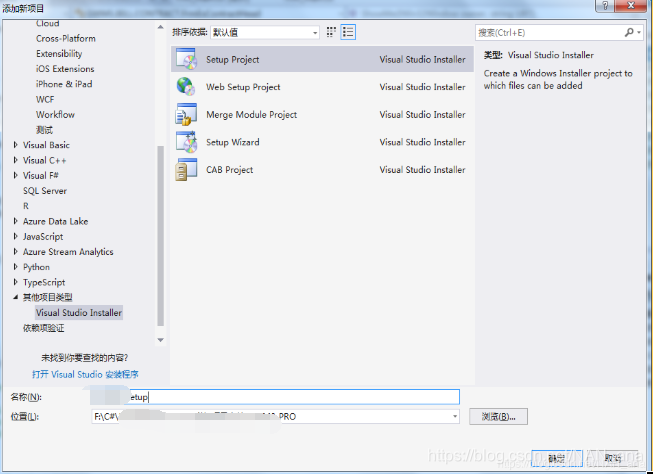
Task: Click the project name input field
Action: [x=275, y=397]
